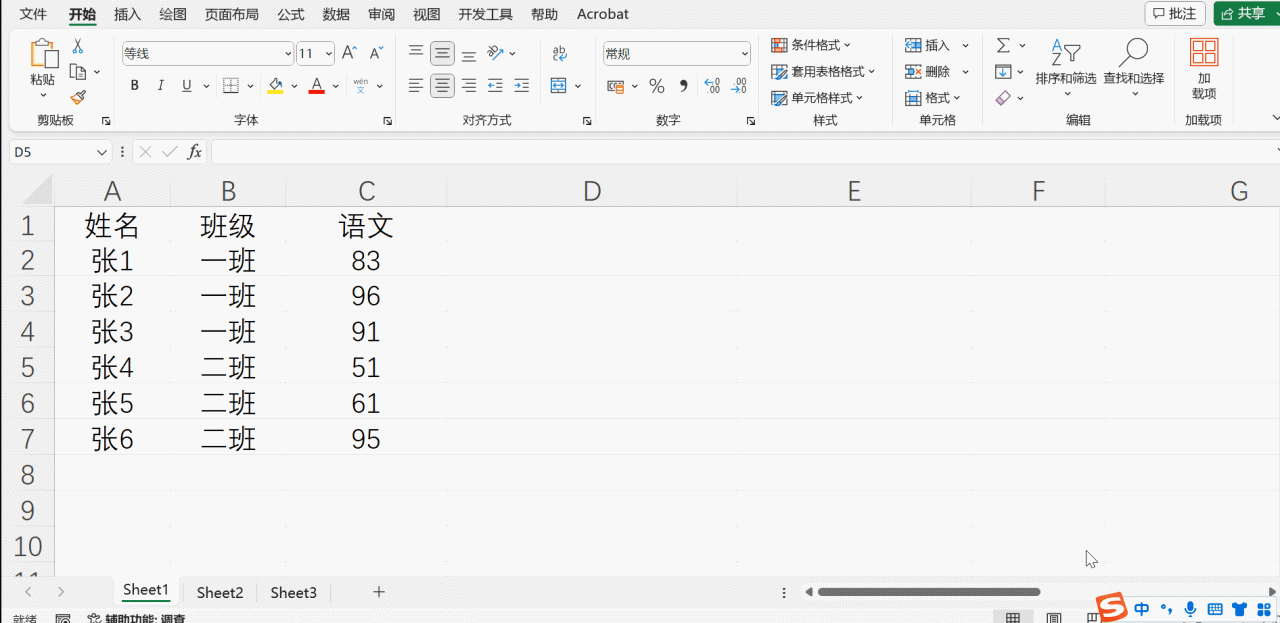Image resolution: width=1280 pixels, height=623 pixels.
Task: Apply comma style number format
Action: click(684, 87)
